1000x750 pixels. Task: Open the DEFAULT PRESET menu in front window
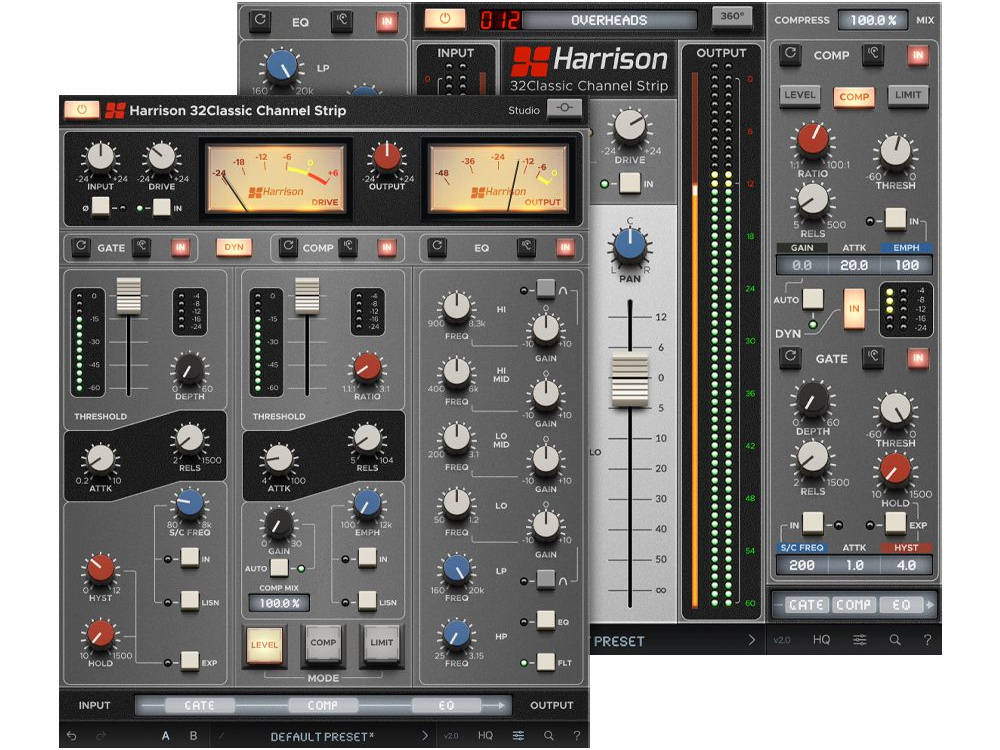coord(322,737)
